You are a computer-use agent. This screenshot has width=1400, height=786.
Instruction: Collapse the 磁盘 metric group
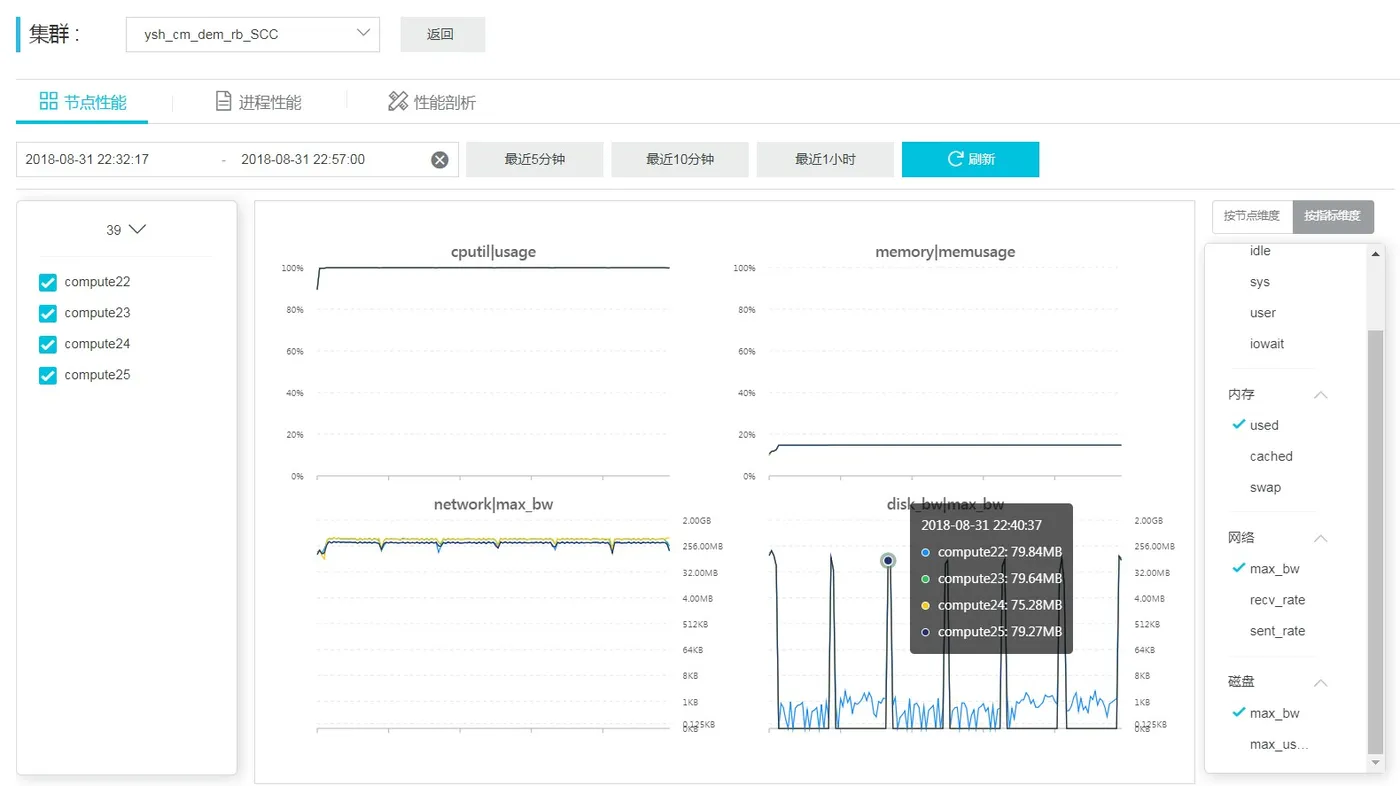pos(1320,682)
